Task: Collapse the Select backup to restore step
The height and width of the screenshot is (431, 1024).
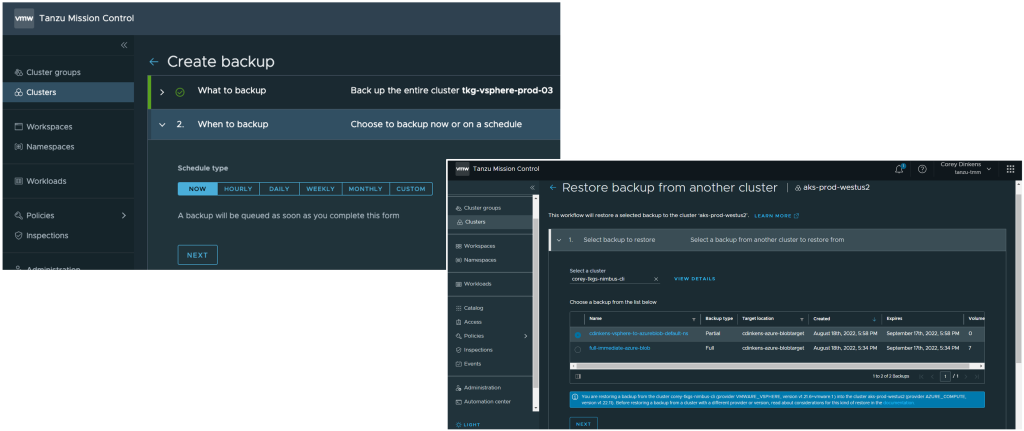Action: point(559,240)
